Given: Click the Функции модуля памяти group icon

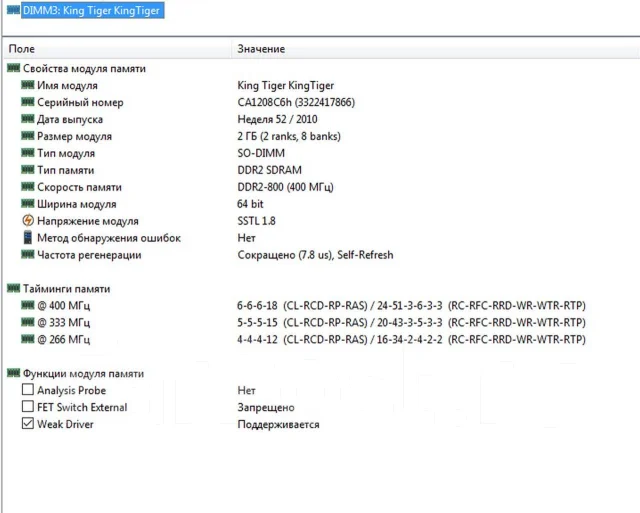Looking at the screenshot, I should [x=13, y=373].
